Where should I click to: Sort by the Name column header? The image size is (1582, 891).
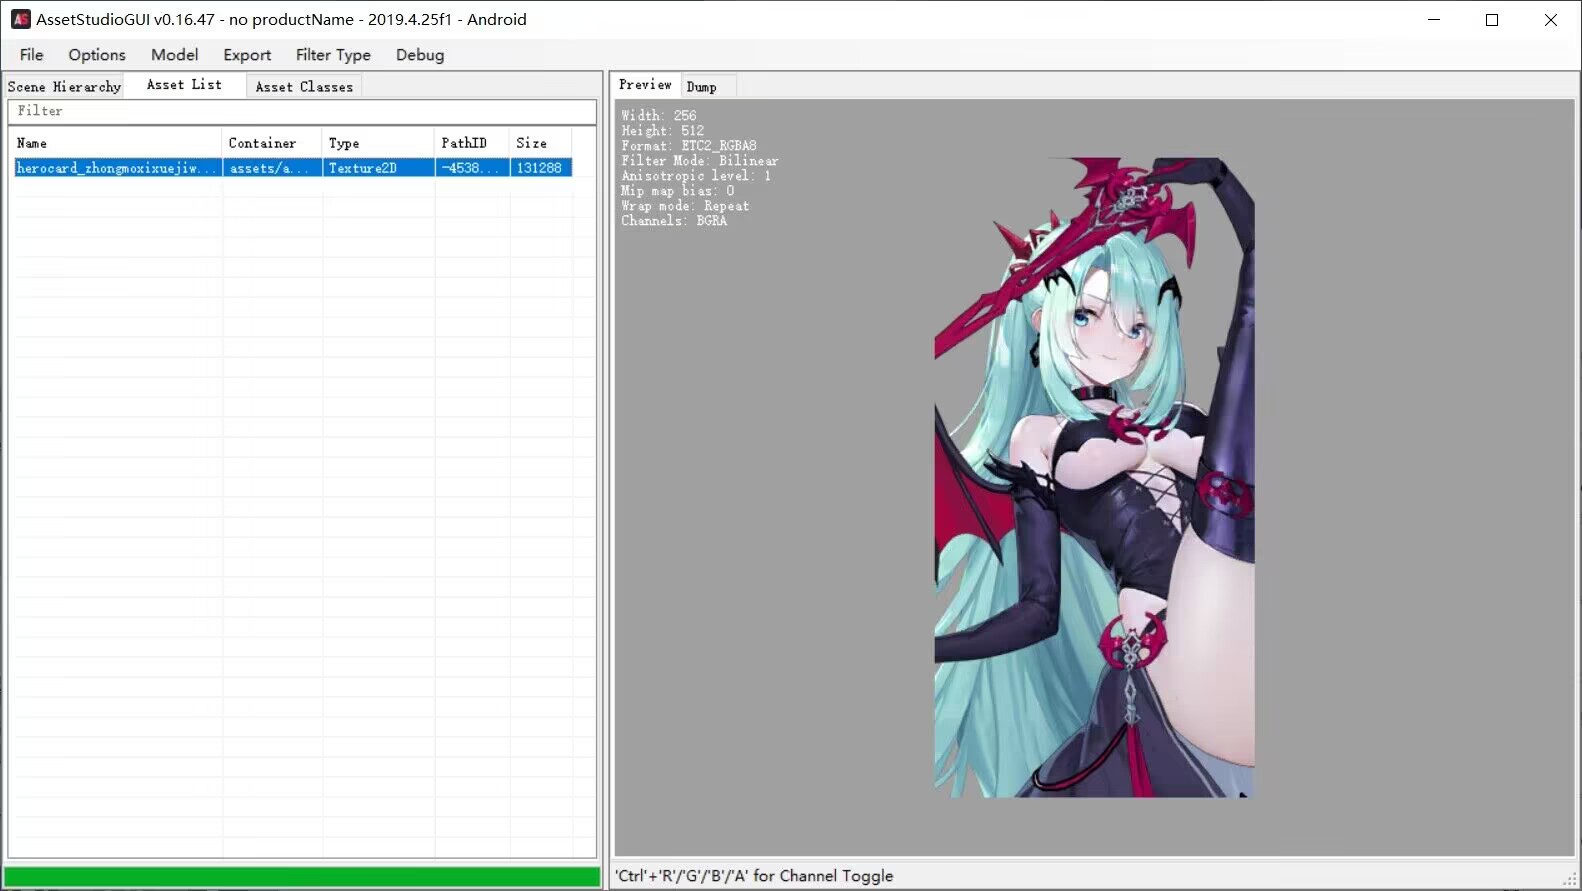(x=116, y=143)
